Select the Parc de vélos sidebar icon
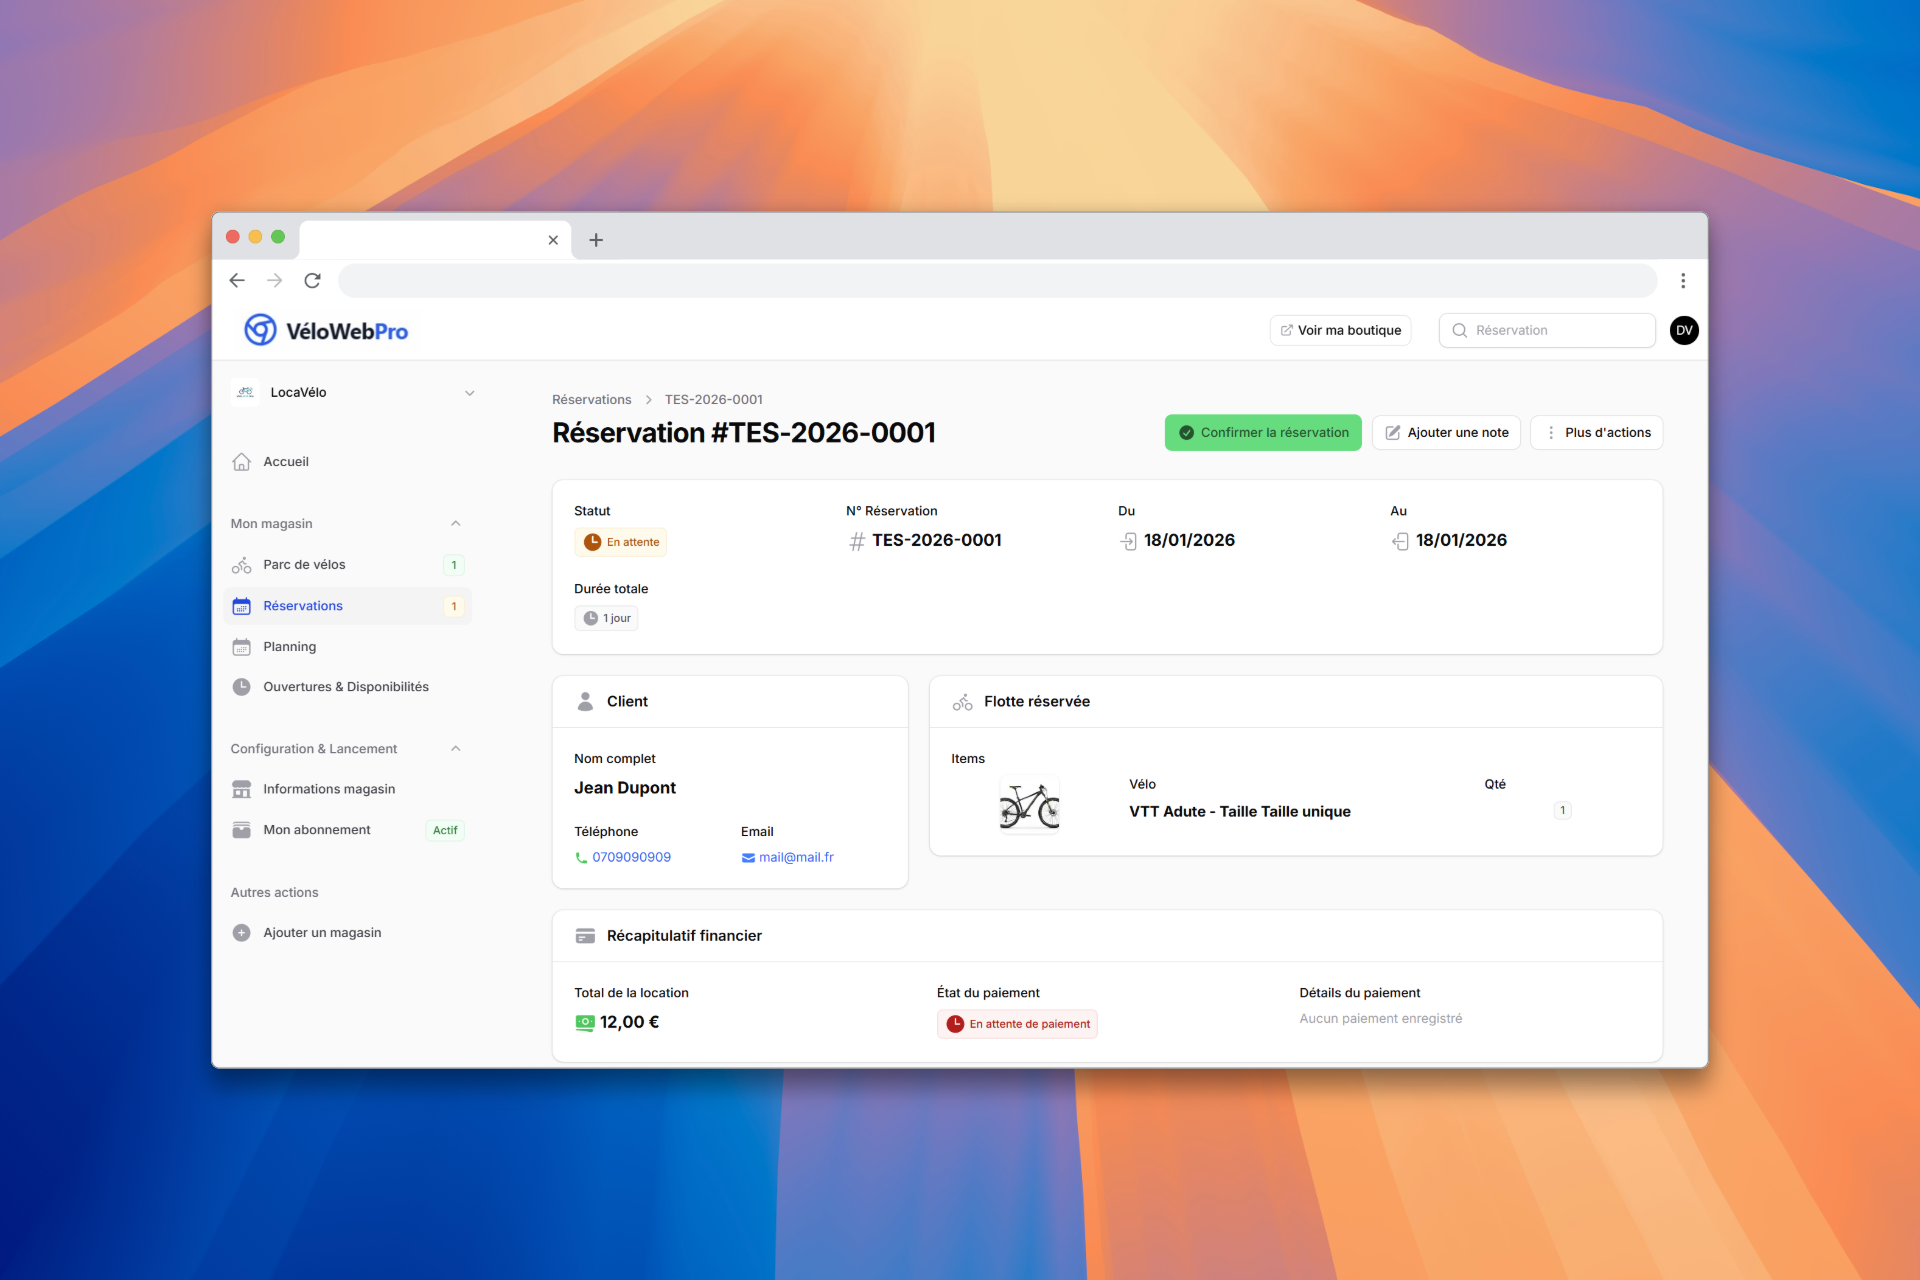1920x1280 pixels. (241, 564)
